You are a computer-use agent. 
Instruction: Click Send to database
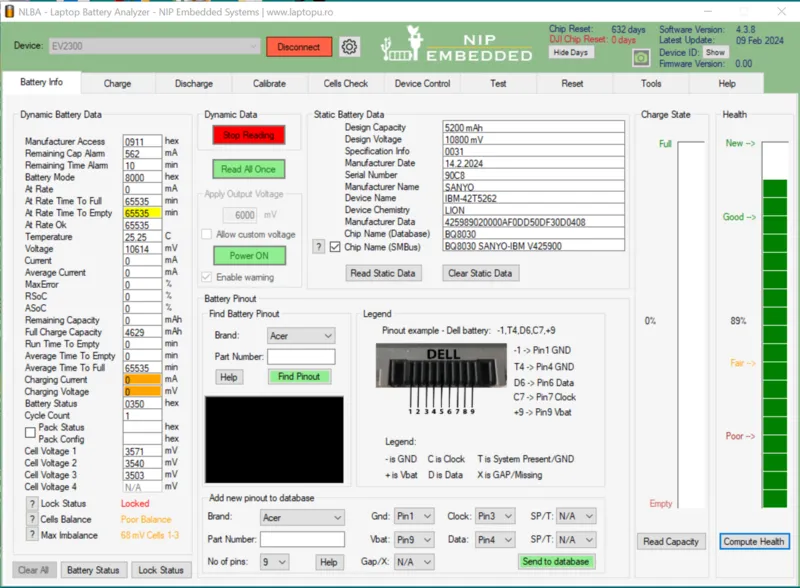556,561
